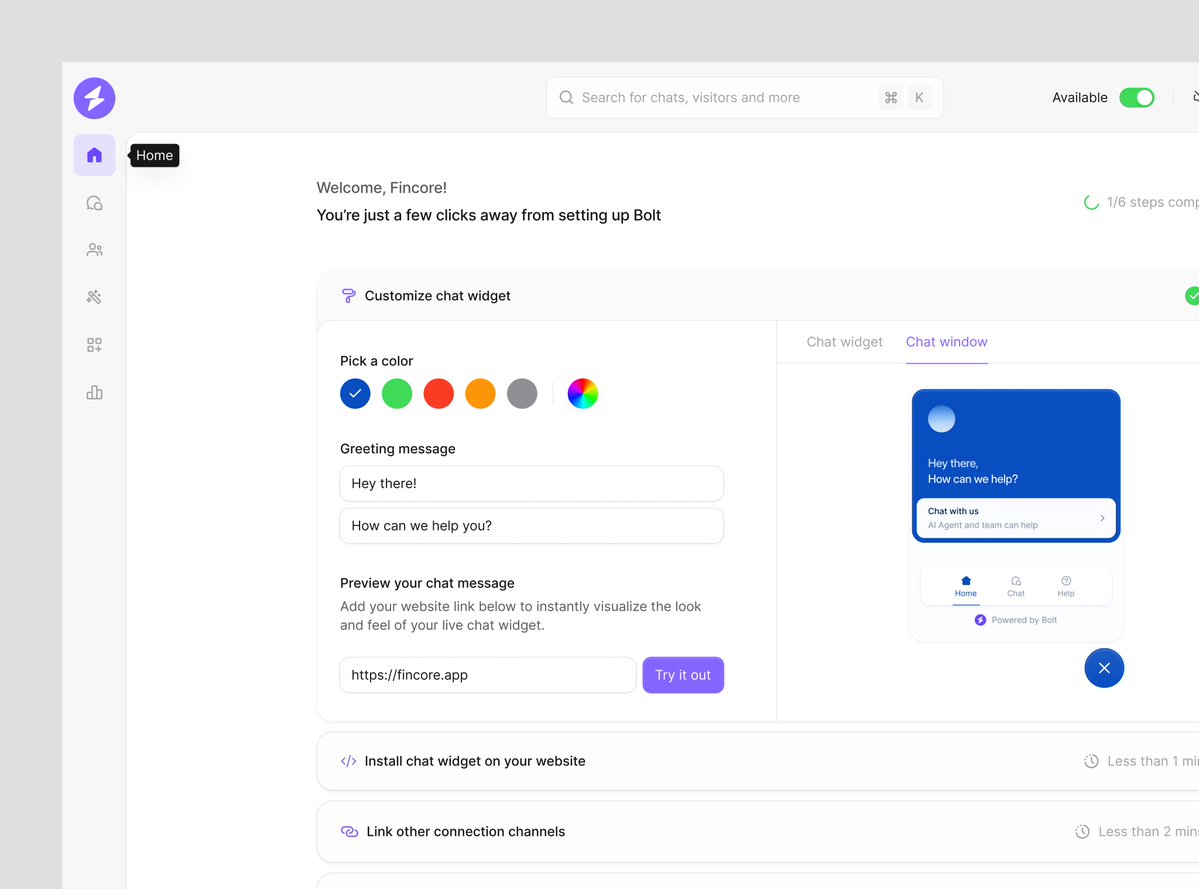Click AI Agent and team can help text
The image size is (1199, 889).
pos(983,525)
